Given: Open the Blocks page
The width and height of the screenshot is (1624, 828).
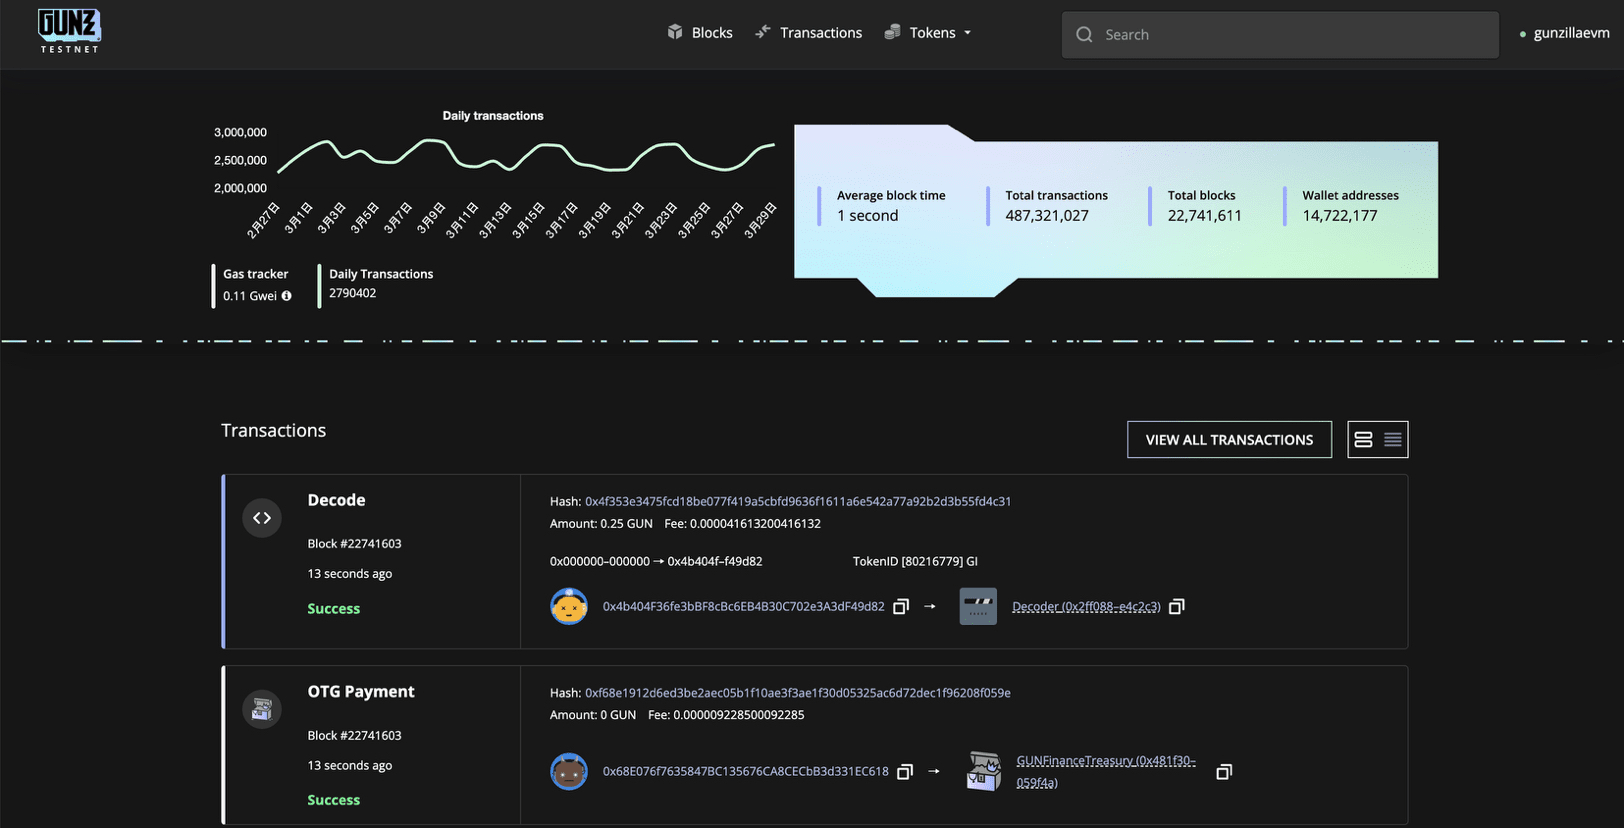Looking at the screenshot, I should [x=700, y=33].
